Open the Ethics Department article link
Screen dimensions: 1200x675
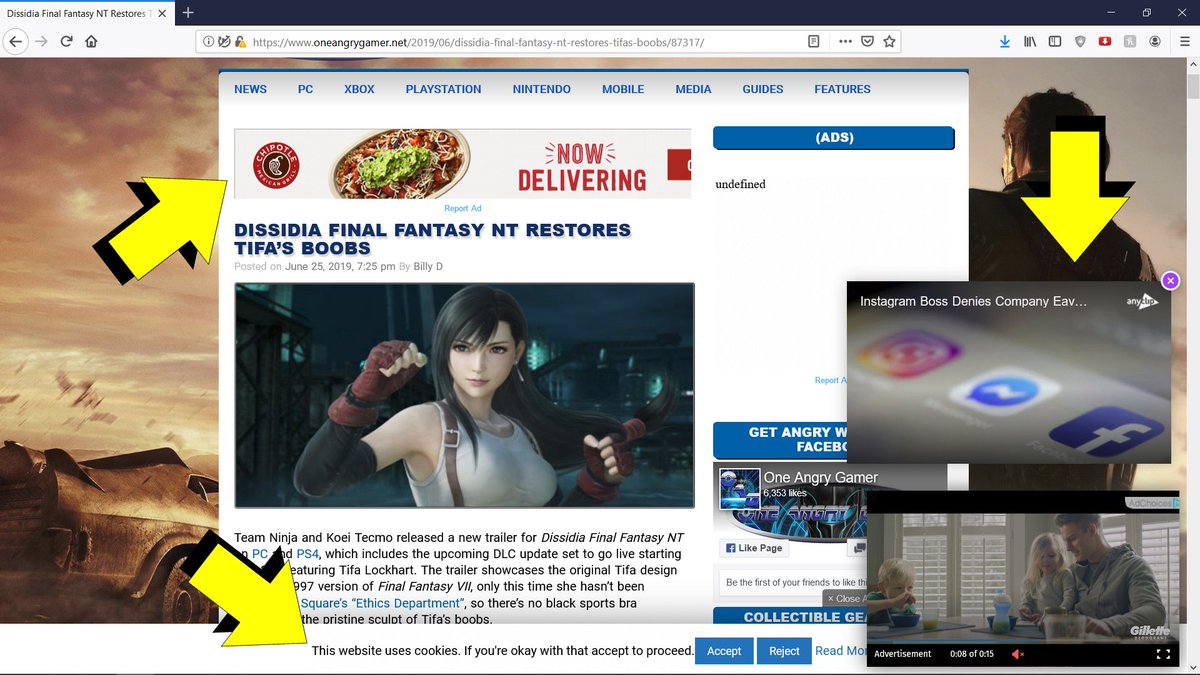point(381,602)
